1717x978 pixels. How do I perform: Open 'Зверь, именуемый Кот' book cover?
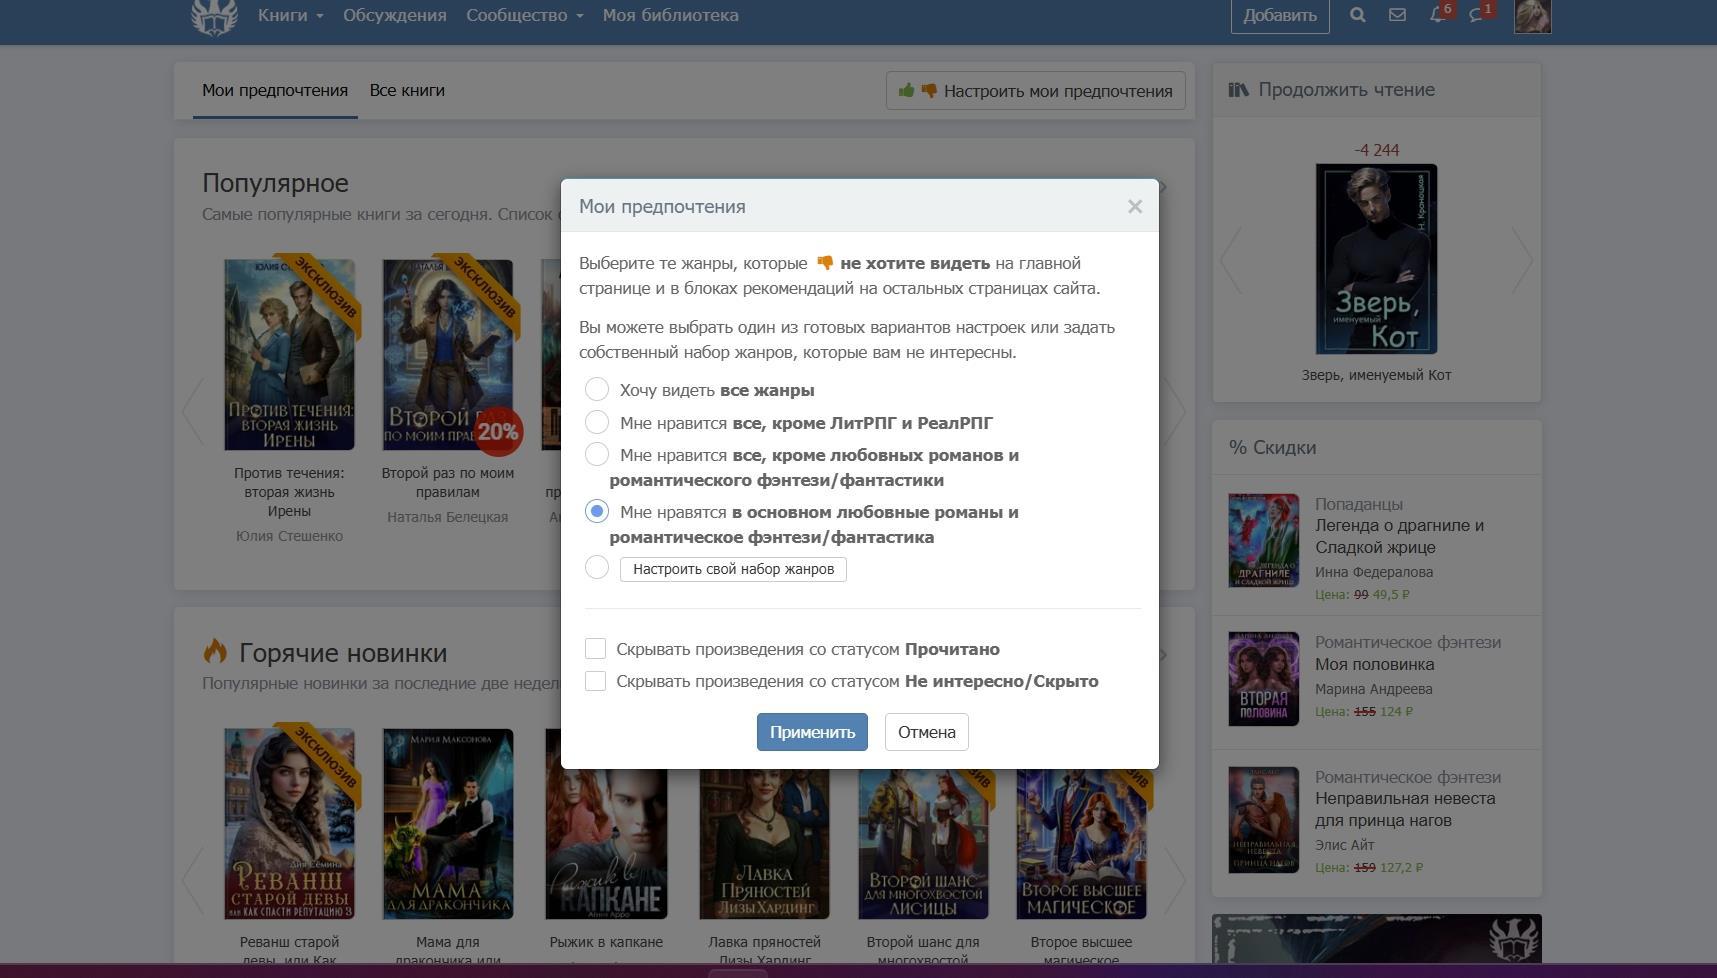point(1376,259)
